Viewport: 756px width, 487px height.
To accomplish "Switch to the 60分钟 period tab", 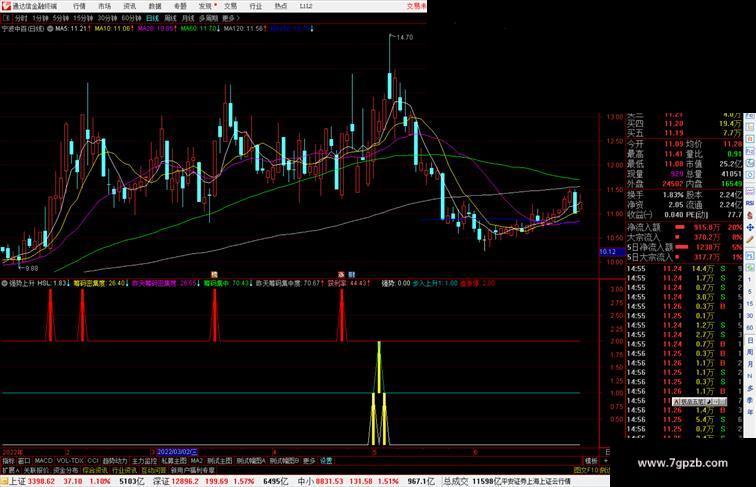I will click(x=131, y=18).
